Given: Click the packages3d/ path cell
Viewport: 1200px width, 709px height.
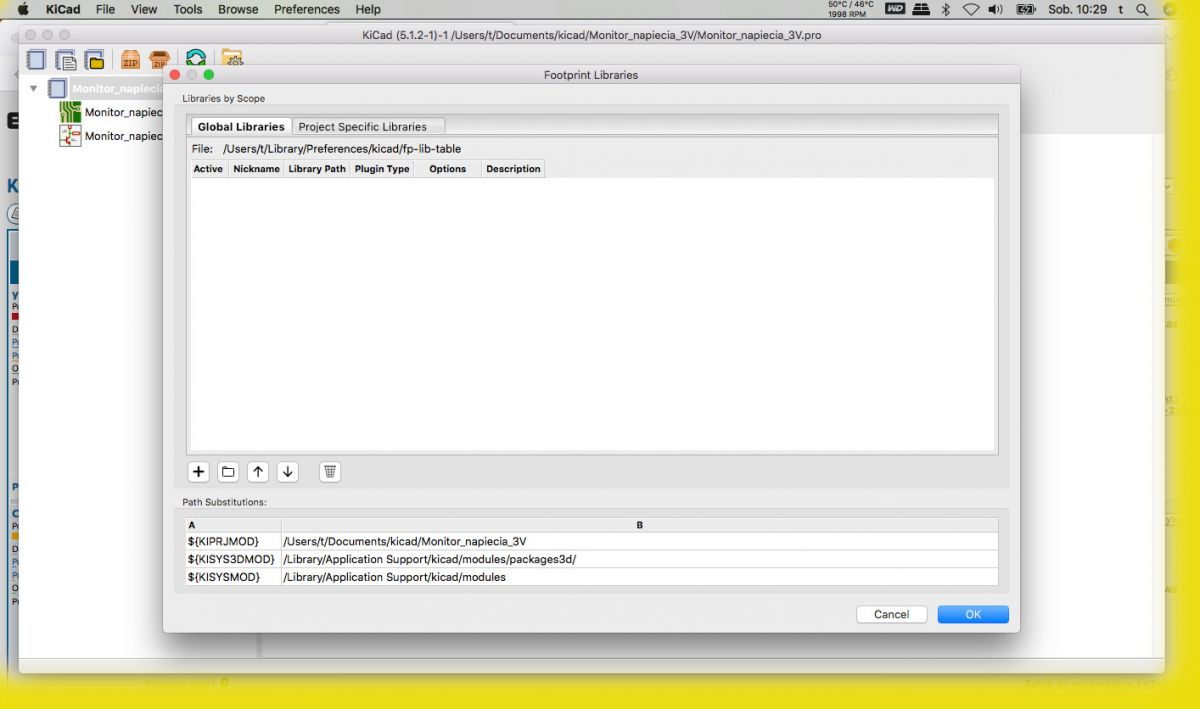Looking at the screenshot, I should tap(640, 559).
